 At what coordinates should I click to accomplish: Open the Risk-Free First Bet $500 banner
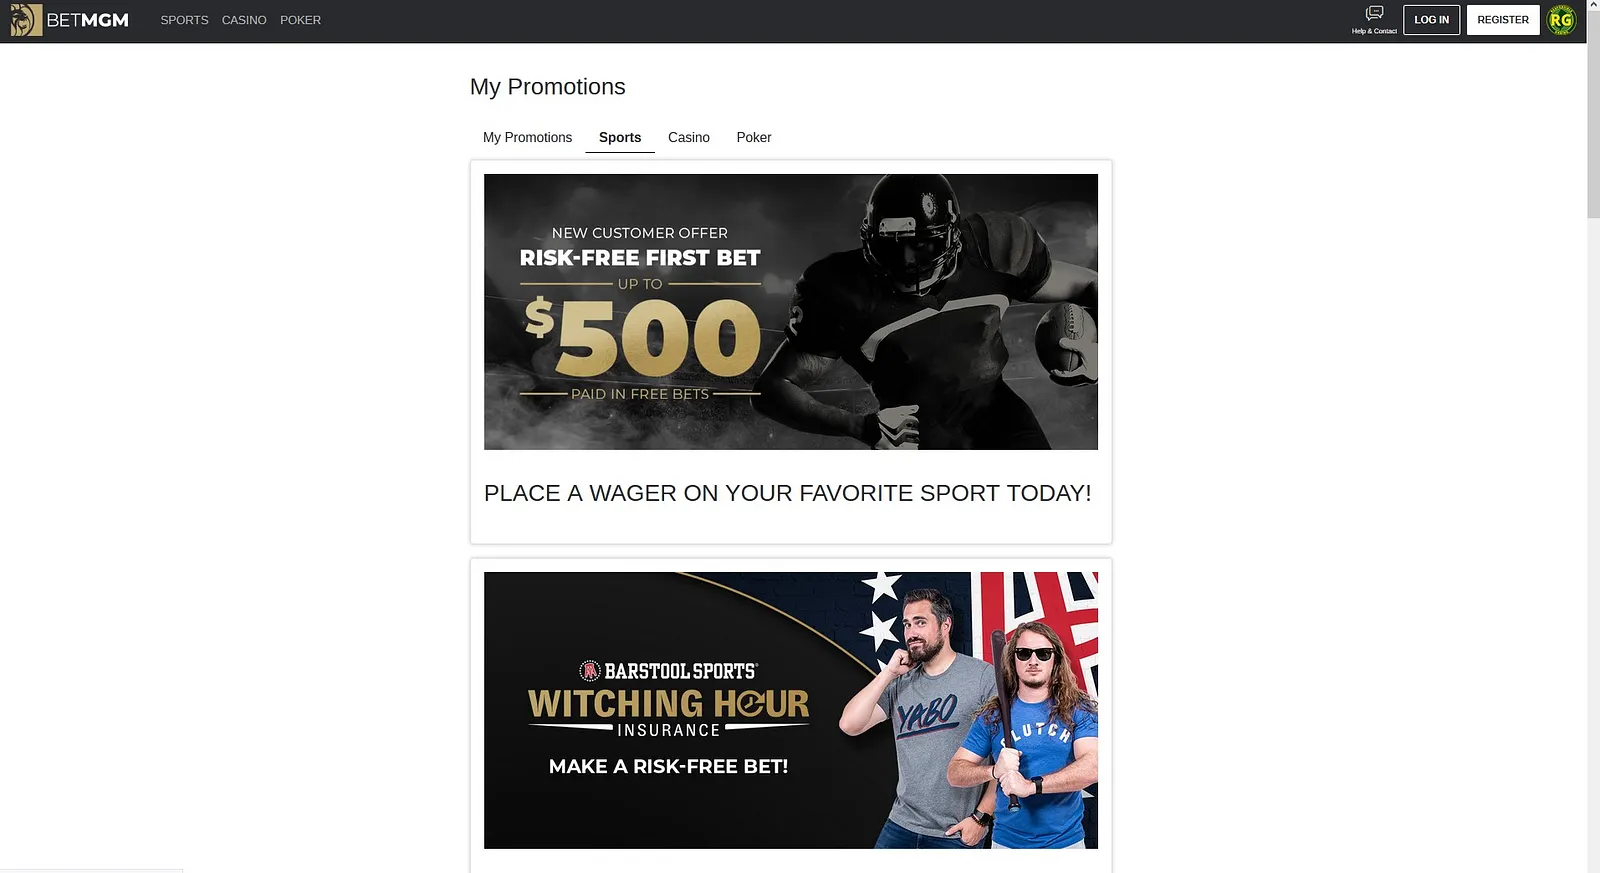pyautogui.click(x=791, y=312)
